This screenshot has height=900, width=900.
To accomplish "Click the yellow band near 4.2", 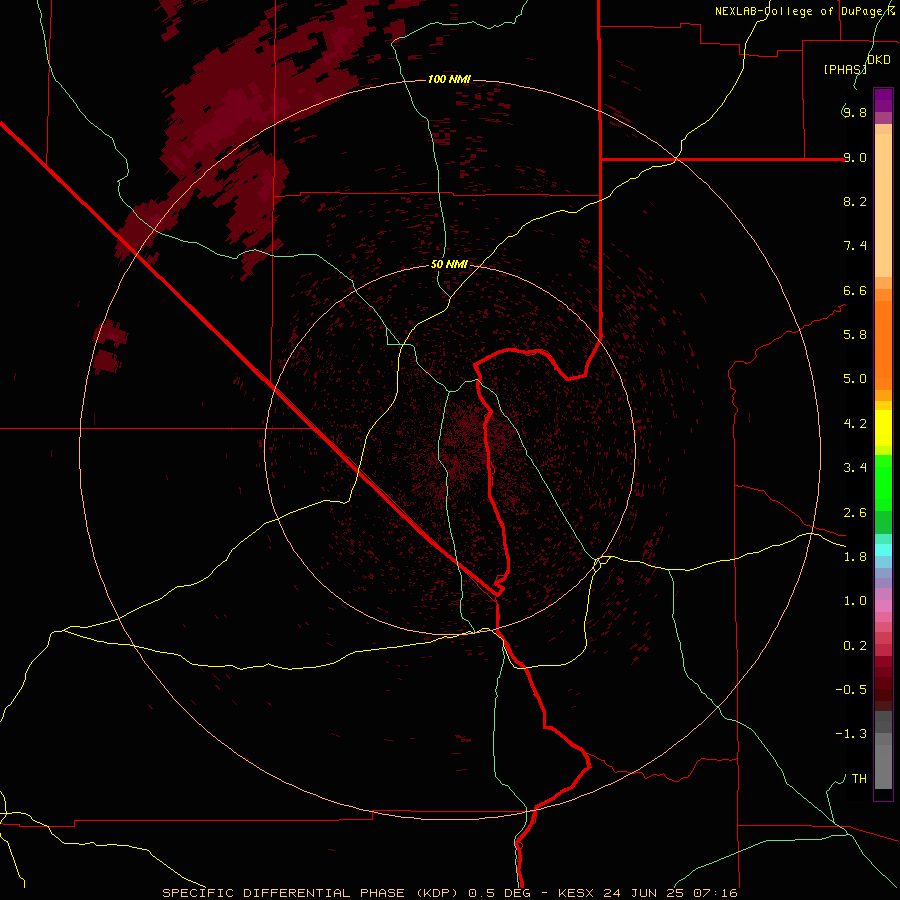I will (x=883, y=428).
